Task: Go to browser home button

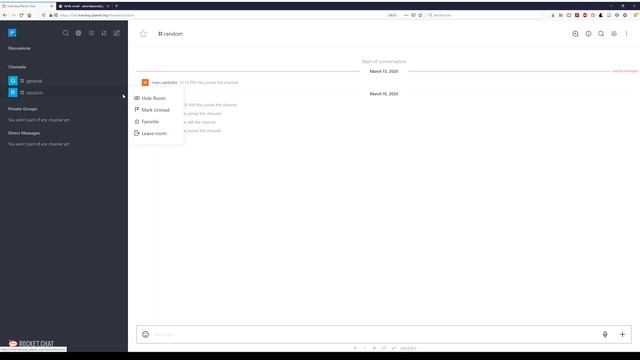Action: (x=29, y=15)
